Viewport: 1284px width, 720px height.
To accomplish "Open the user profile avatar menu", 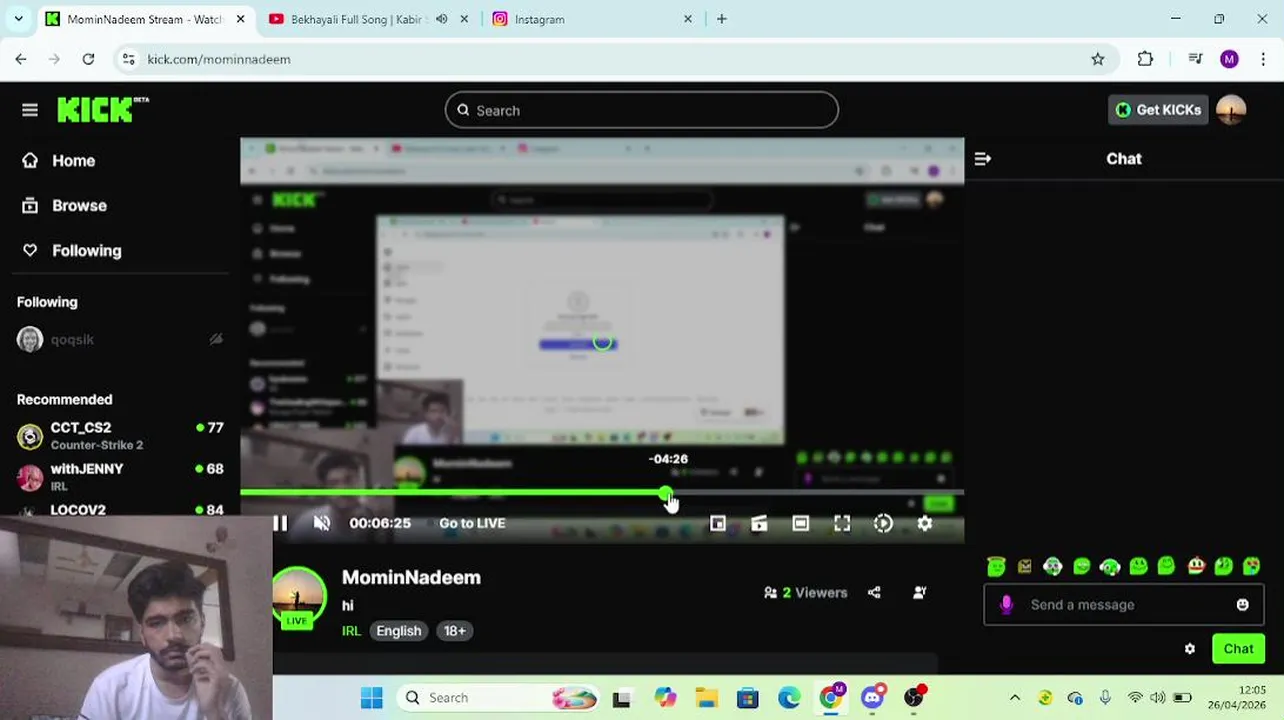I will 1231,110.
